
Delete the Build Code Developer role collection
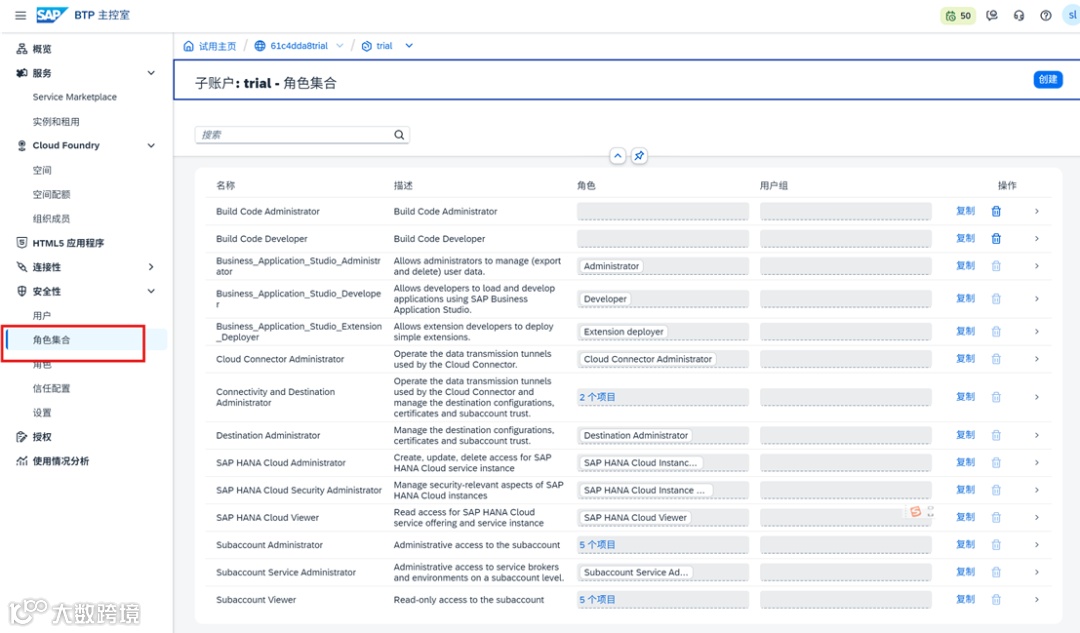(996, 238)
